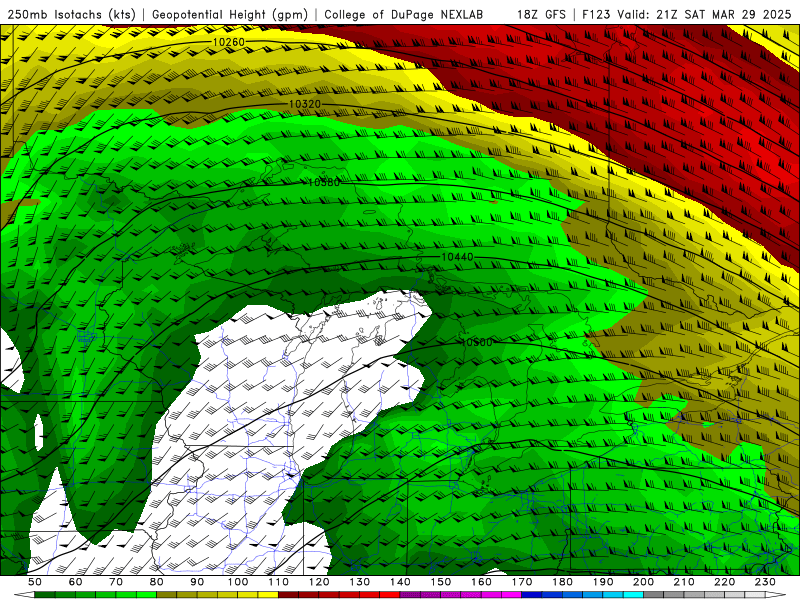
Task: Click the 70 value on the color scale
Action: tap(116, 582)
